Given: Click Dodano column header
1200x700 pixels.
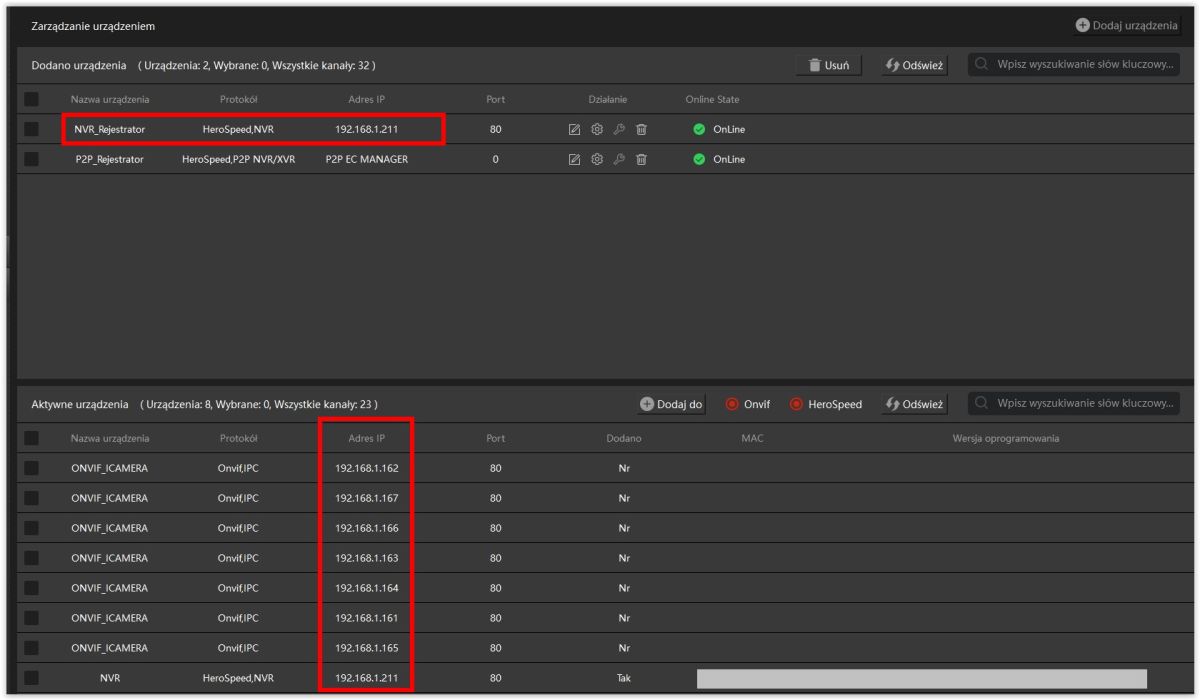Looking at the screenshot, I should (x=623, y=438).
